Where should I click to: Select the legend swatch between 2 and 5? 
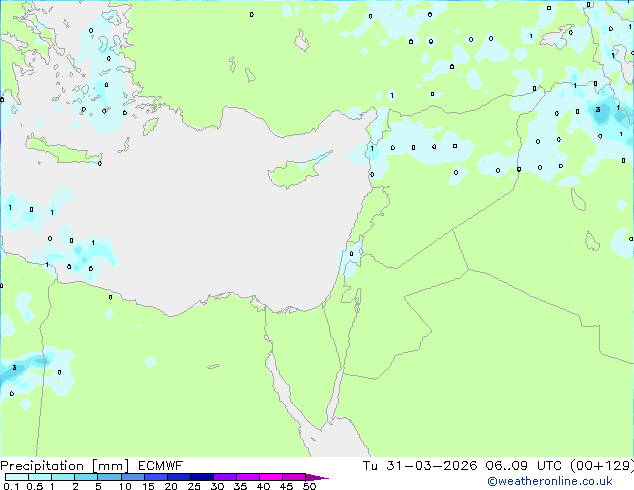pyautogui.click(x=86, y=477)
